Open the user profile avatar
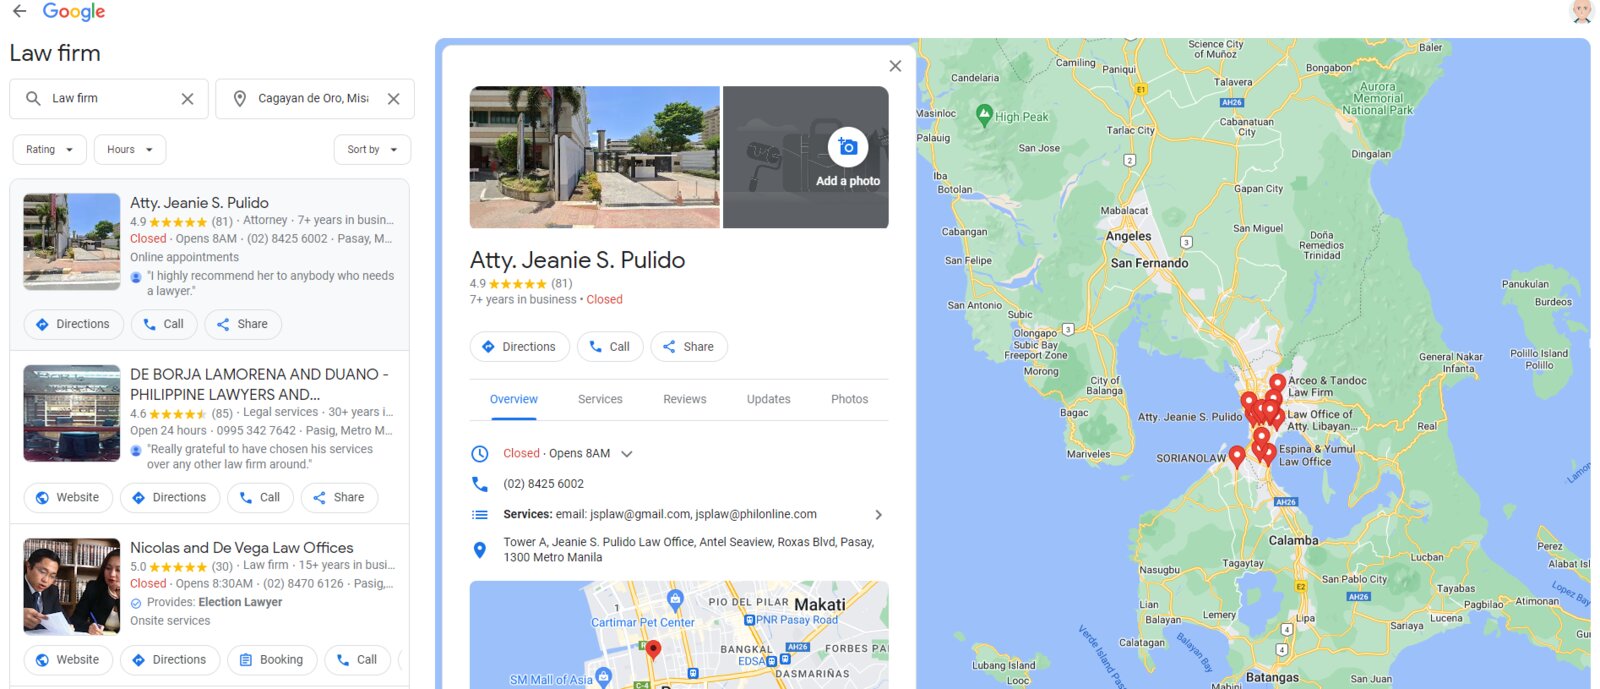1600x689 pixels. (x=1582, y=11)
